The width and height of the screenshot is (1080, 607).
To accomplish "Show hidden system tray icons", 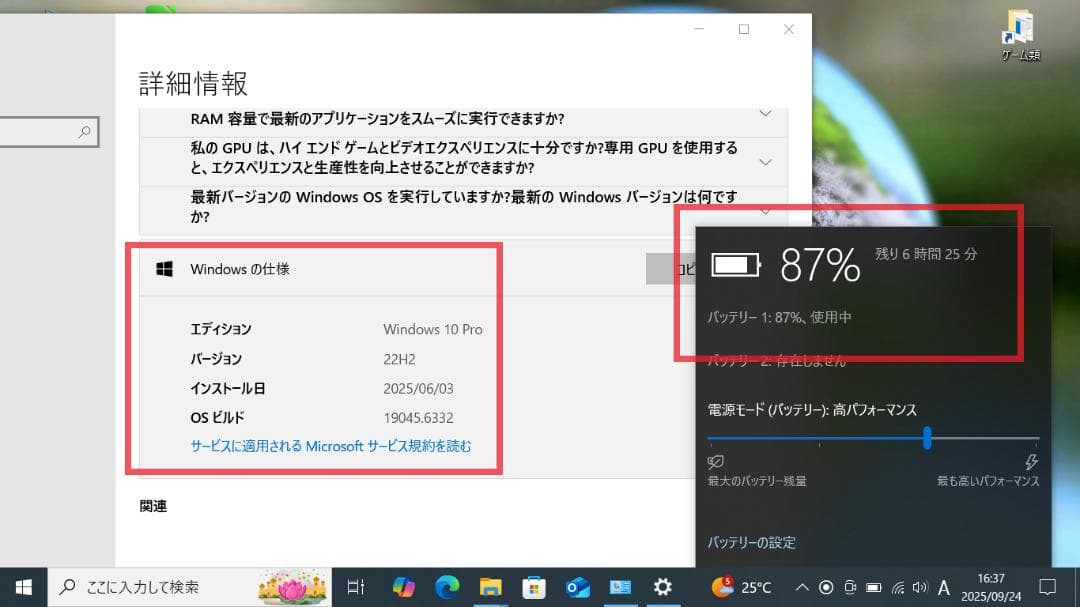I will click(x=802, y=588).
